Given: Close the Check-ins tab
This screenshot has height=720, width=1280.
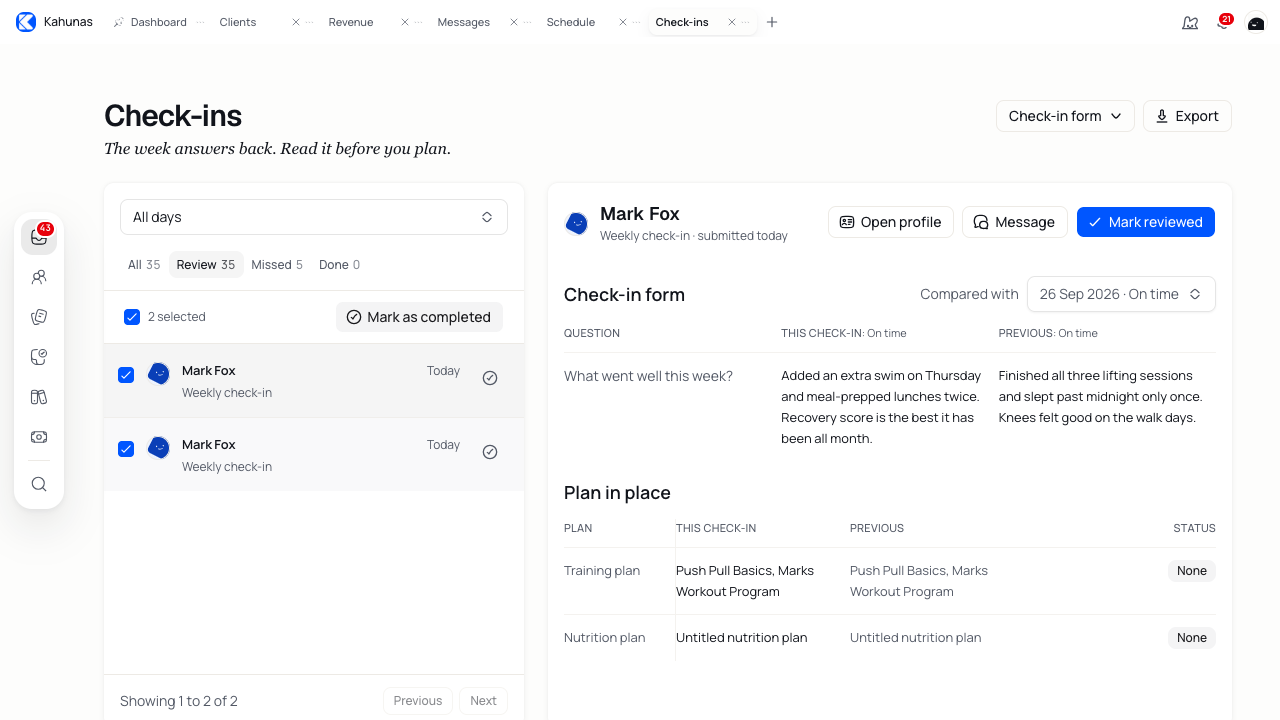Looking at the screenshot, I should click(x=732, y=22).
